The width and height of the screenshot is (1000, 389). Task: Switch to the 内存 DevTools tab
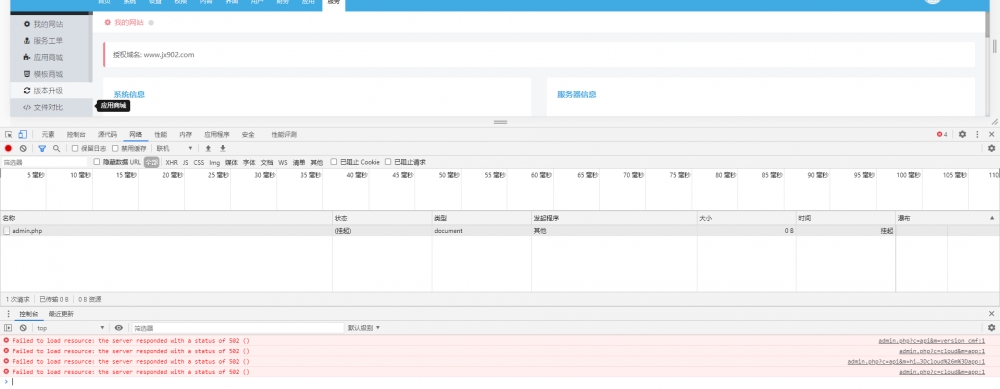pyautogui.click(x=186, y=135)
